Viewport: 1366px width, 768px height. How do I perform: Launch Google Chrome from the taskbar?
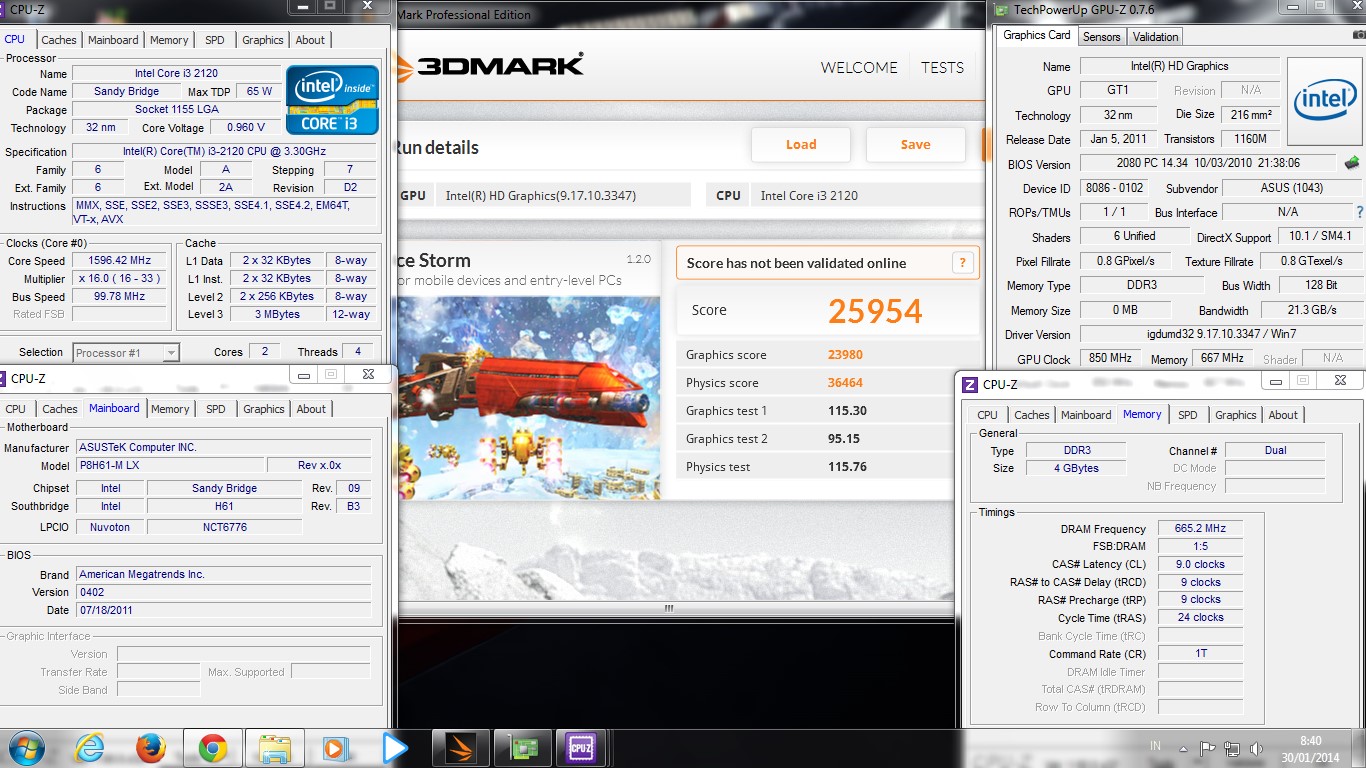[x=212, y=748]
